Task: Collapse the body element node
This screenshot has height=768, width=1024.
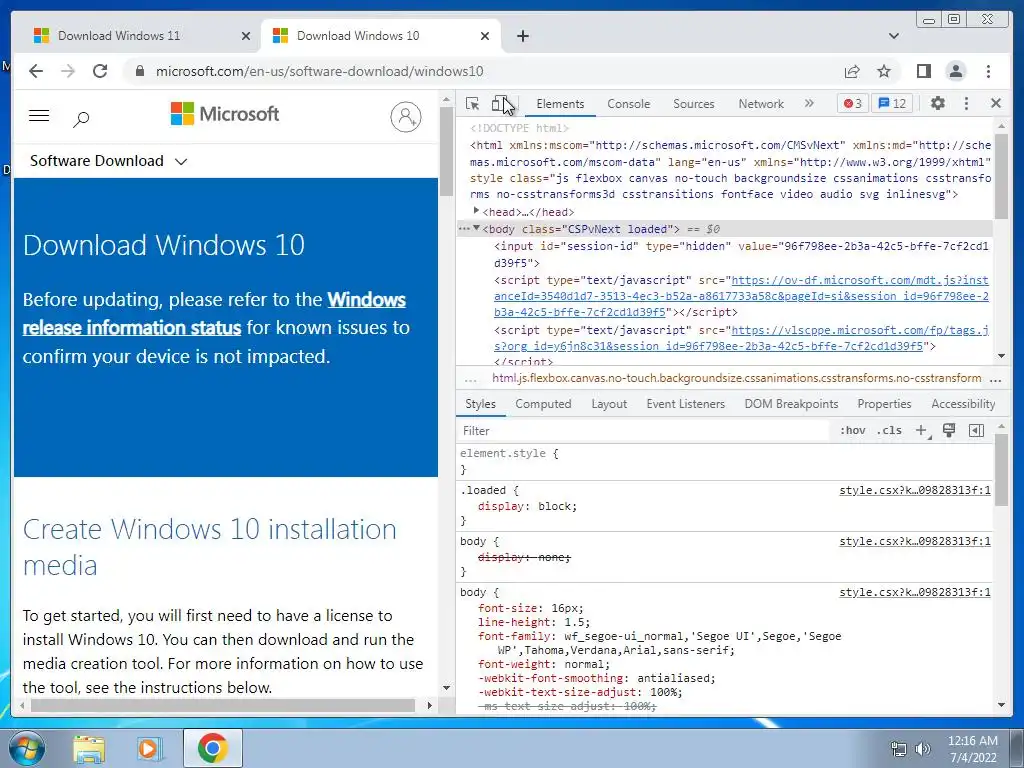Action: [x=476, y=229]
